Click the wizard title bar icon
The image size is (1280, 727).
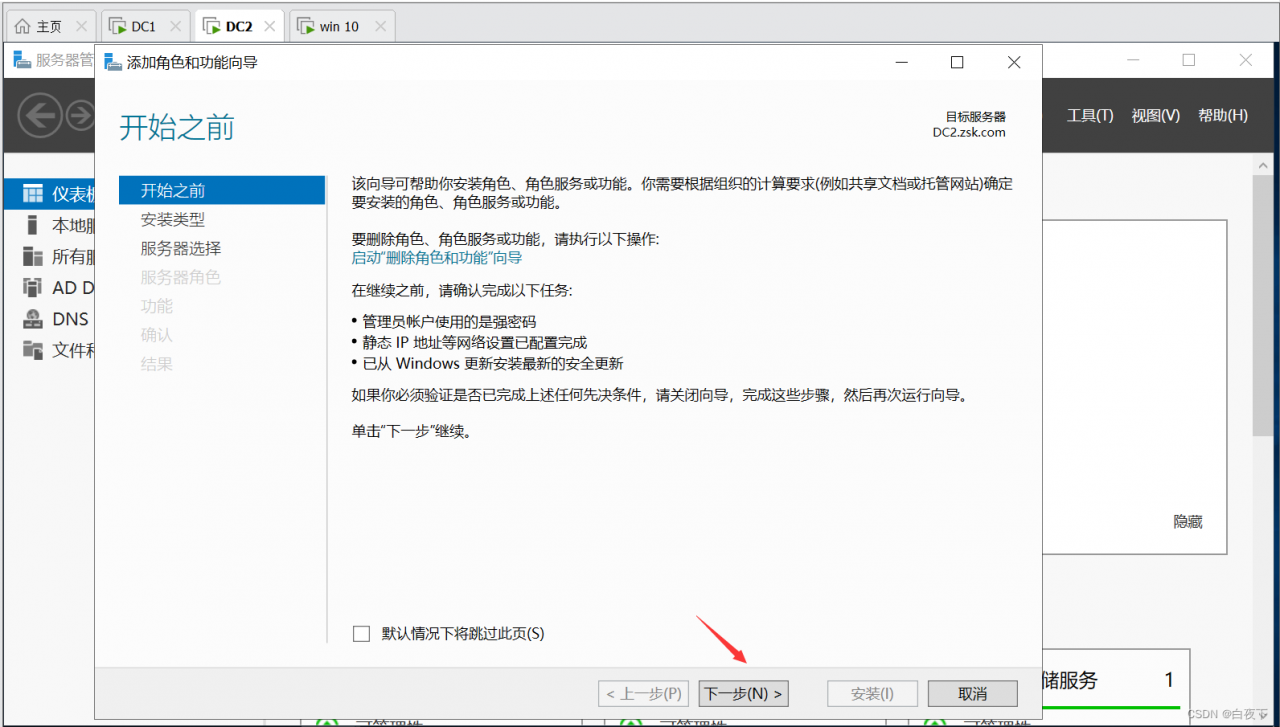tap(112, 62)
